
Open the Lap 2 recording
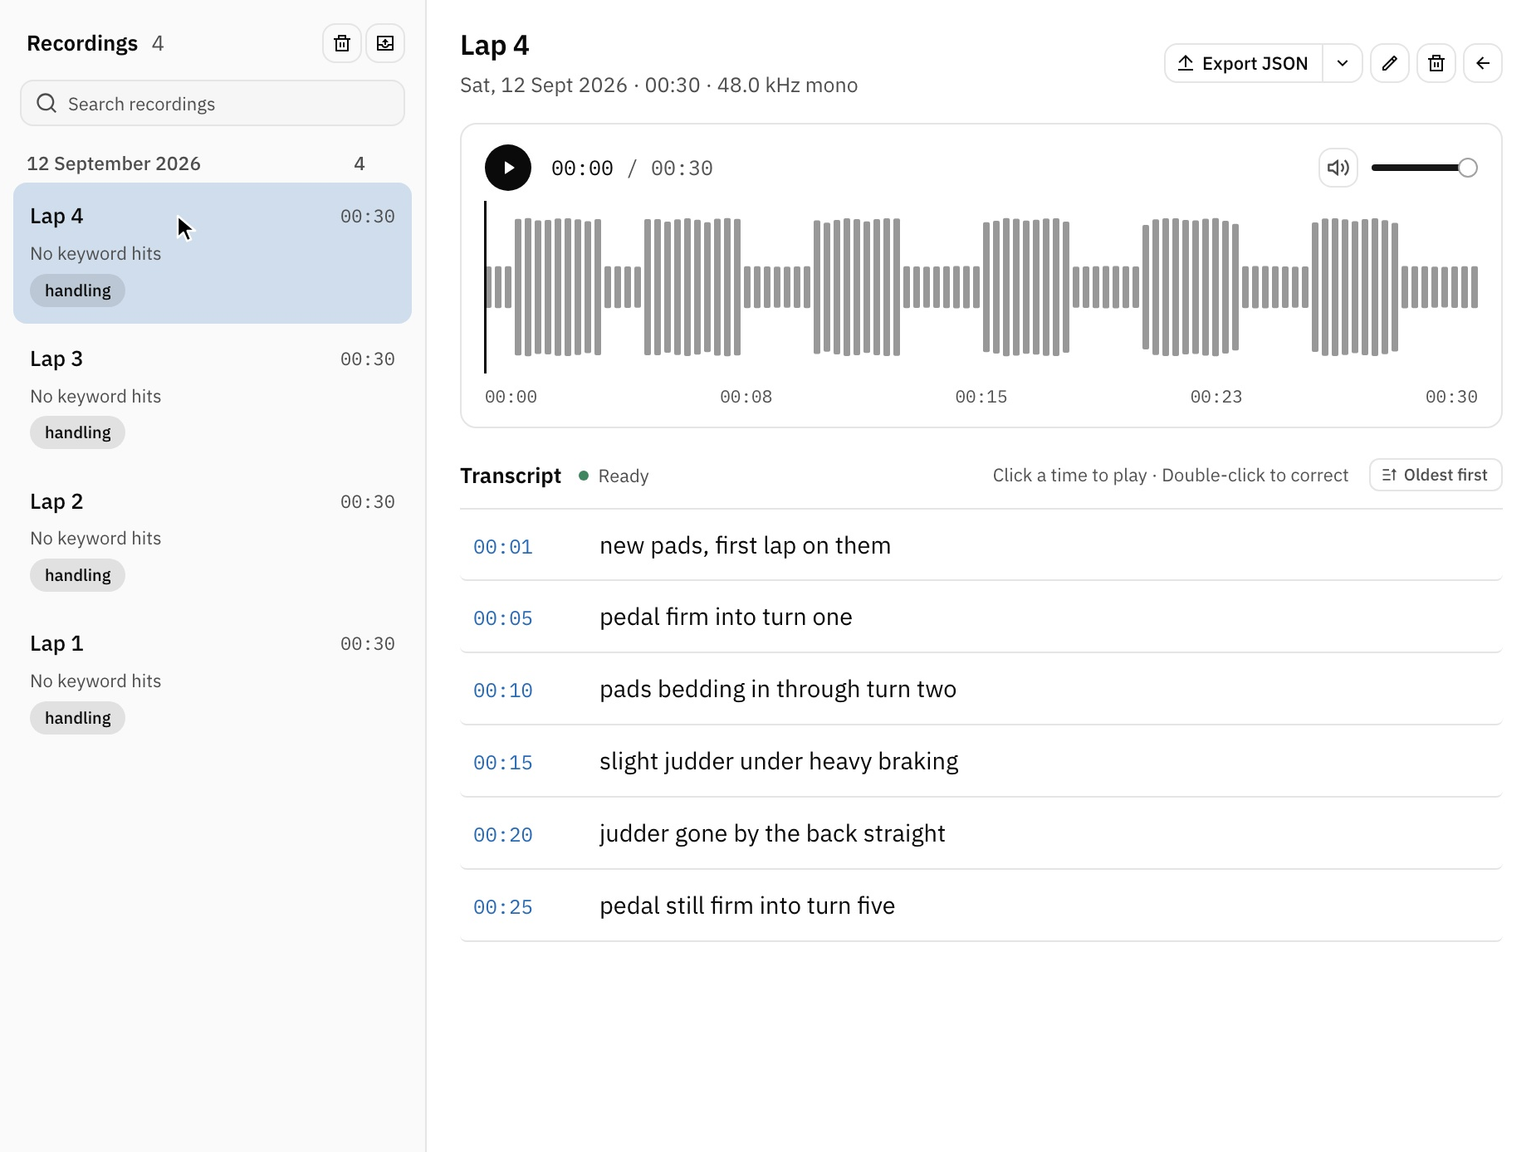(212, 538)
